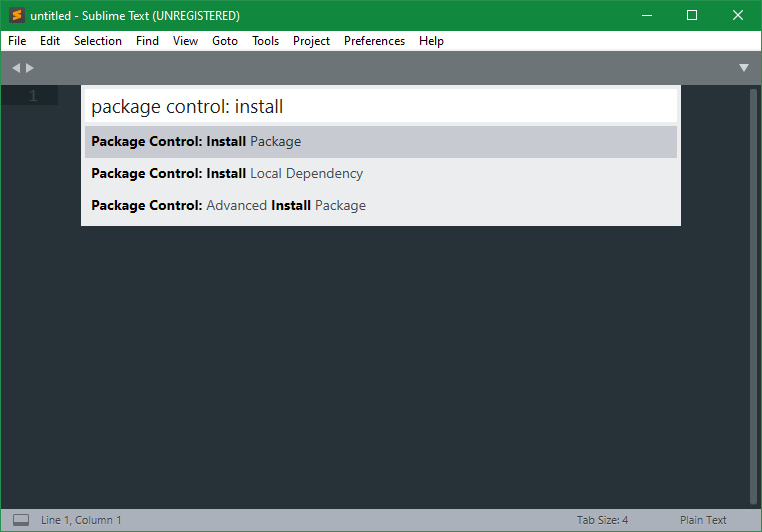Click the previous tab left arrow

pyautogui.click(x=16, y=68)
